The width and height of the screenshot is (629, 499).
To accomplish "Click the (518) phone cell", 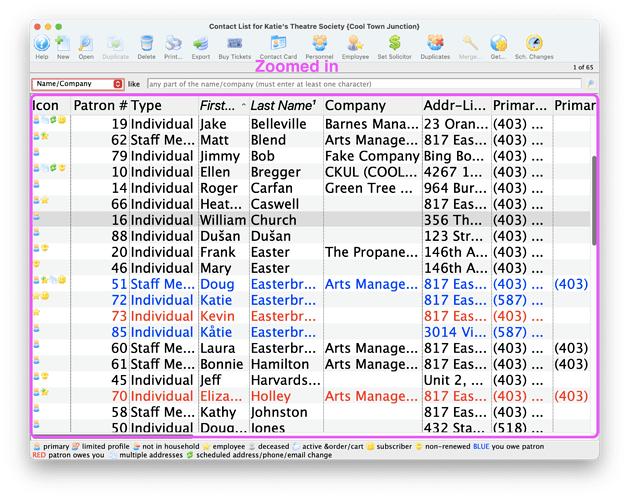I will 522,428.
